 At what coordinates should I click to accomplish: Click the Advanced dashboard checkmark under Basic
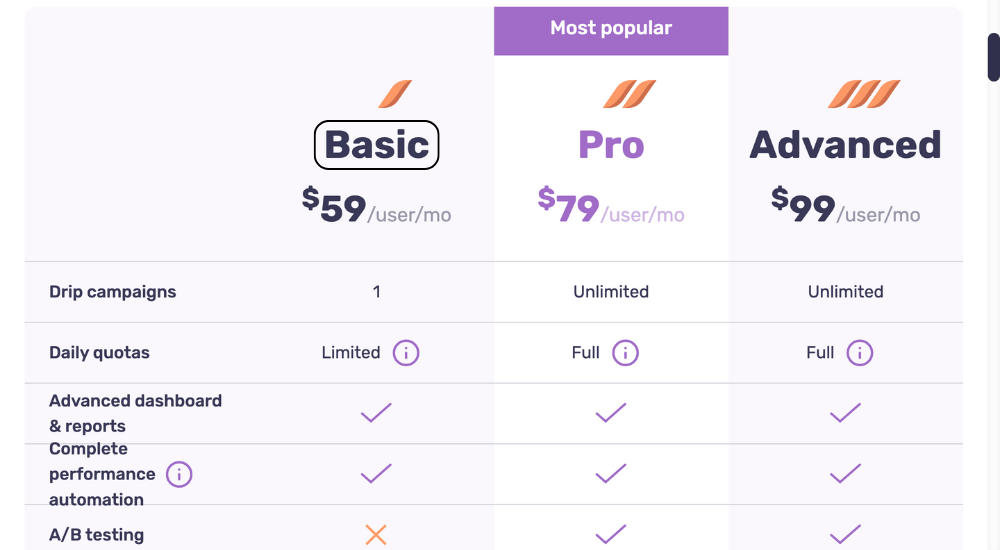coord(376,413)
